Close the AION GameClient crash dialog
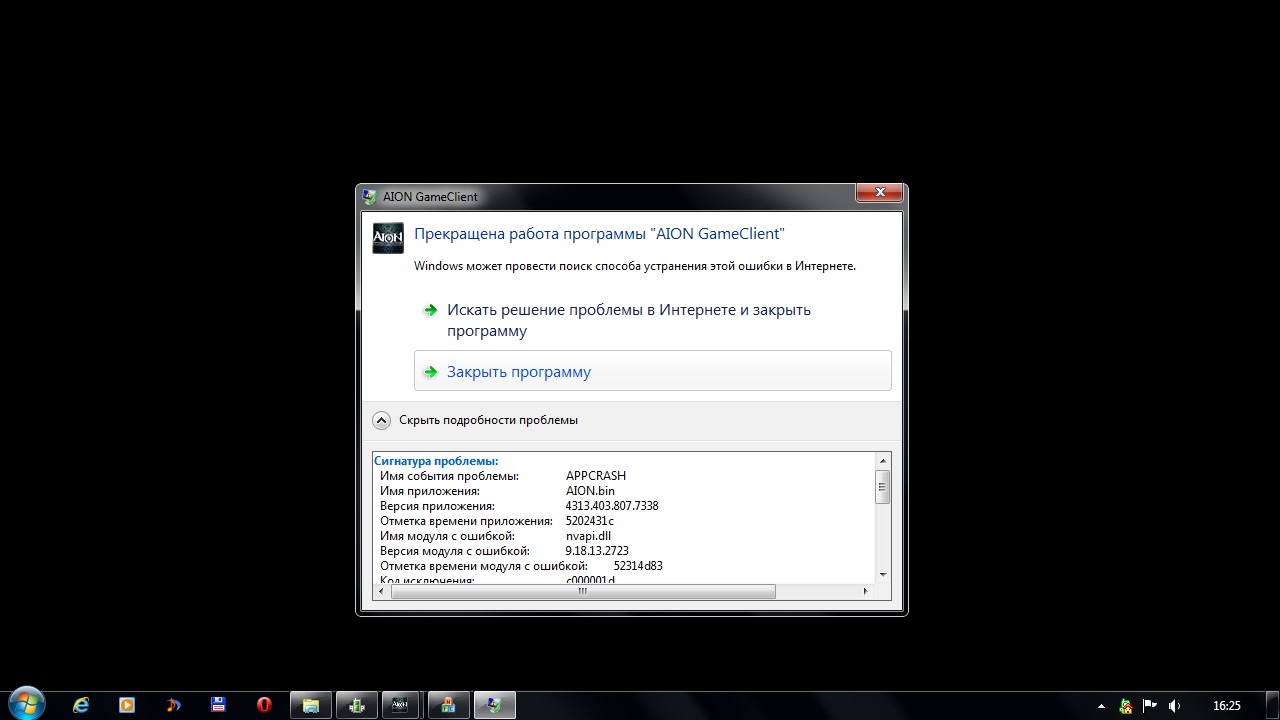 point(881,192)
